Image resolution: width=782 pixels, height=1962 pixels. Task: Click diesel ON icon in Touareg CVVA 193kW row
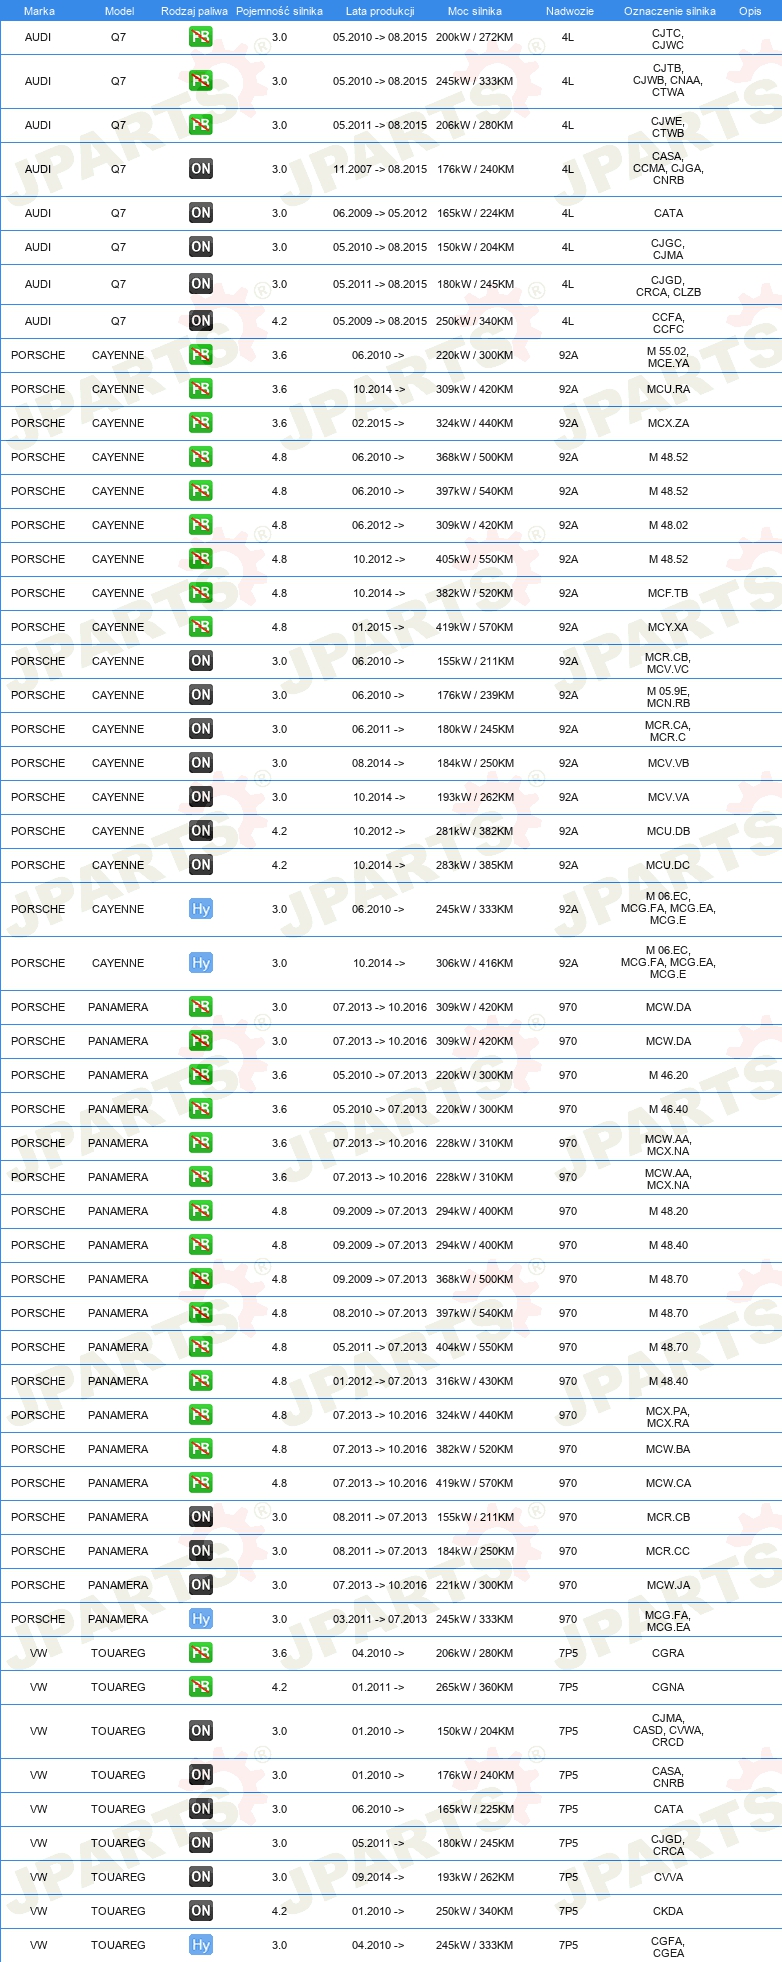(x=201, y=1877)
